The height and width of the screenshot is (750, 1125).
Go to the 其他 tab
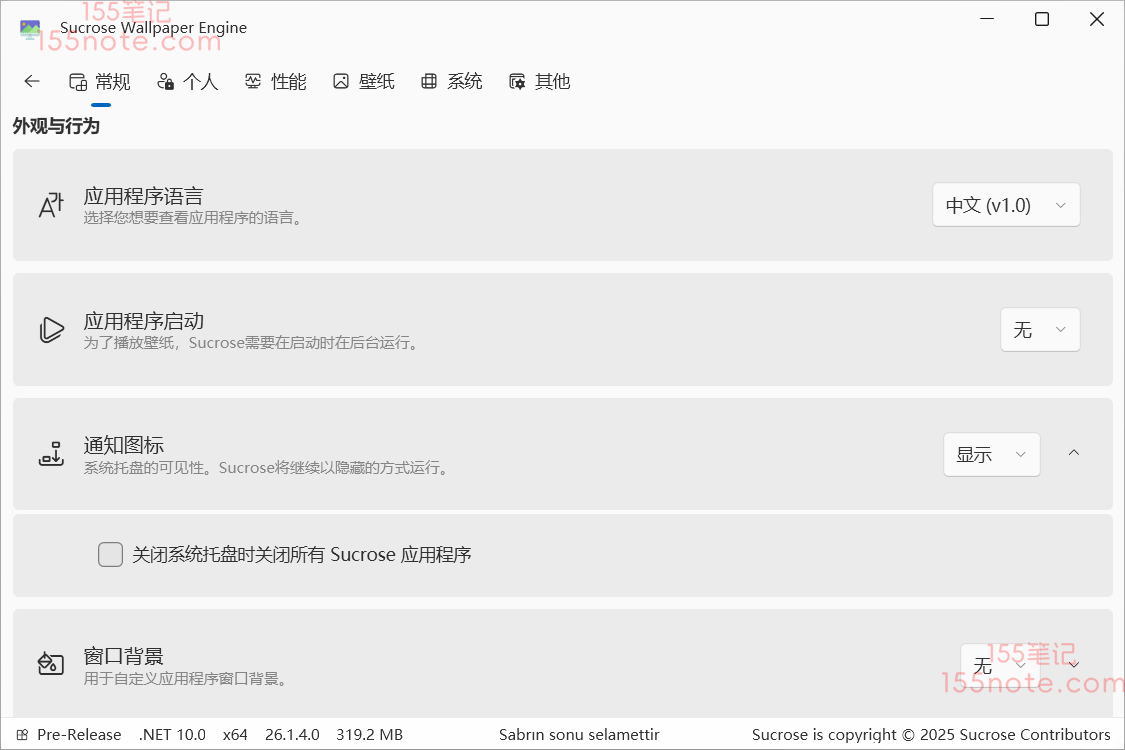[540, 82]
